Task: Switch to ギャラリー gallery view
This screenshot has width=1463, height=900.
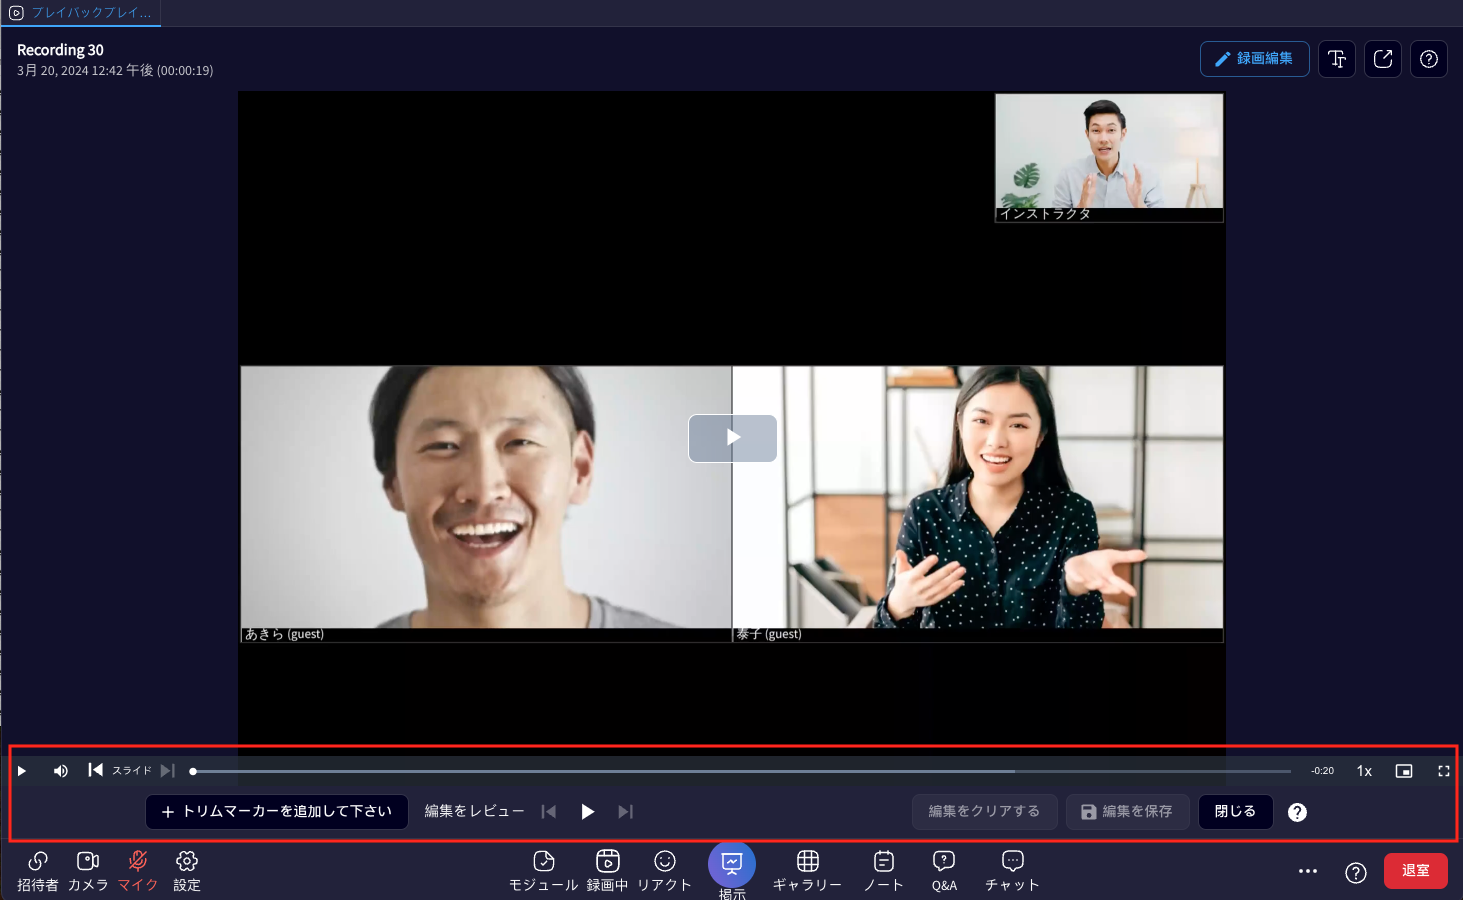Action: point(807,871)
